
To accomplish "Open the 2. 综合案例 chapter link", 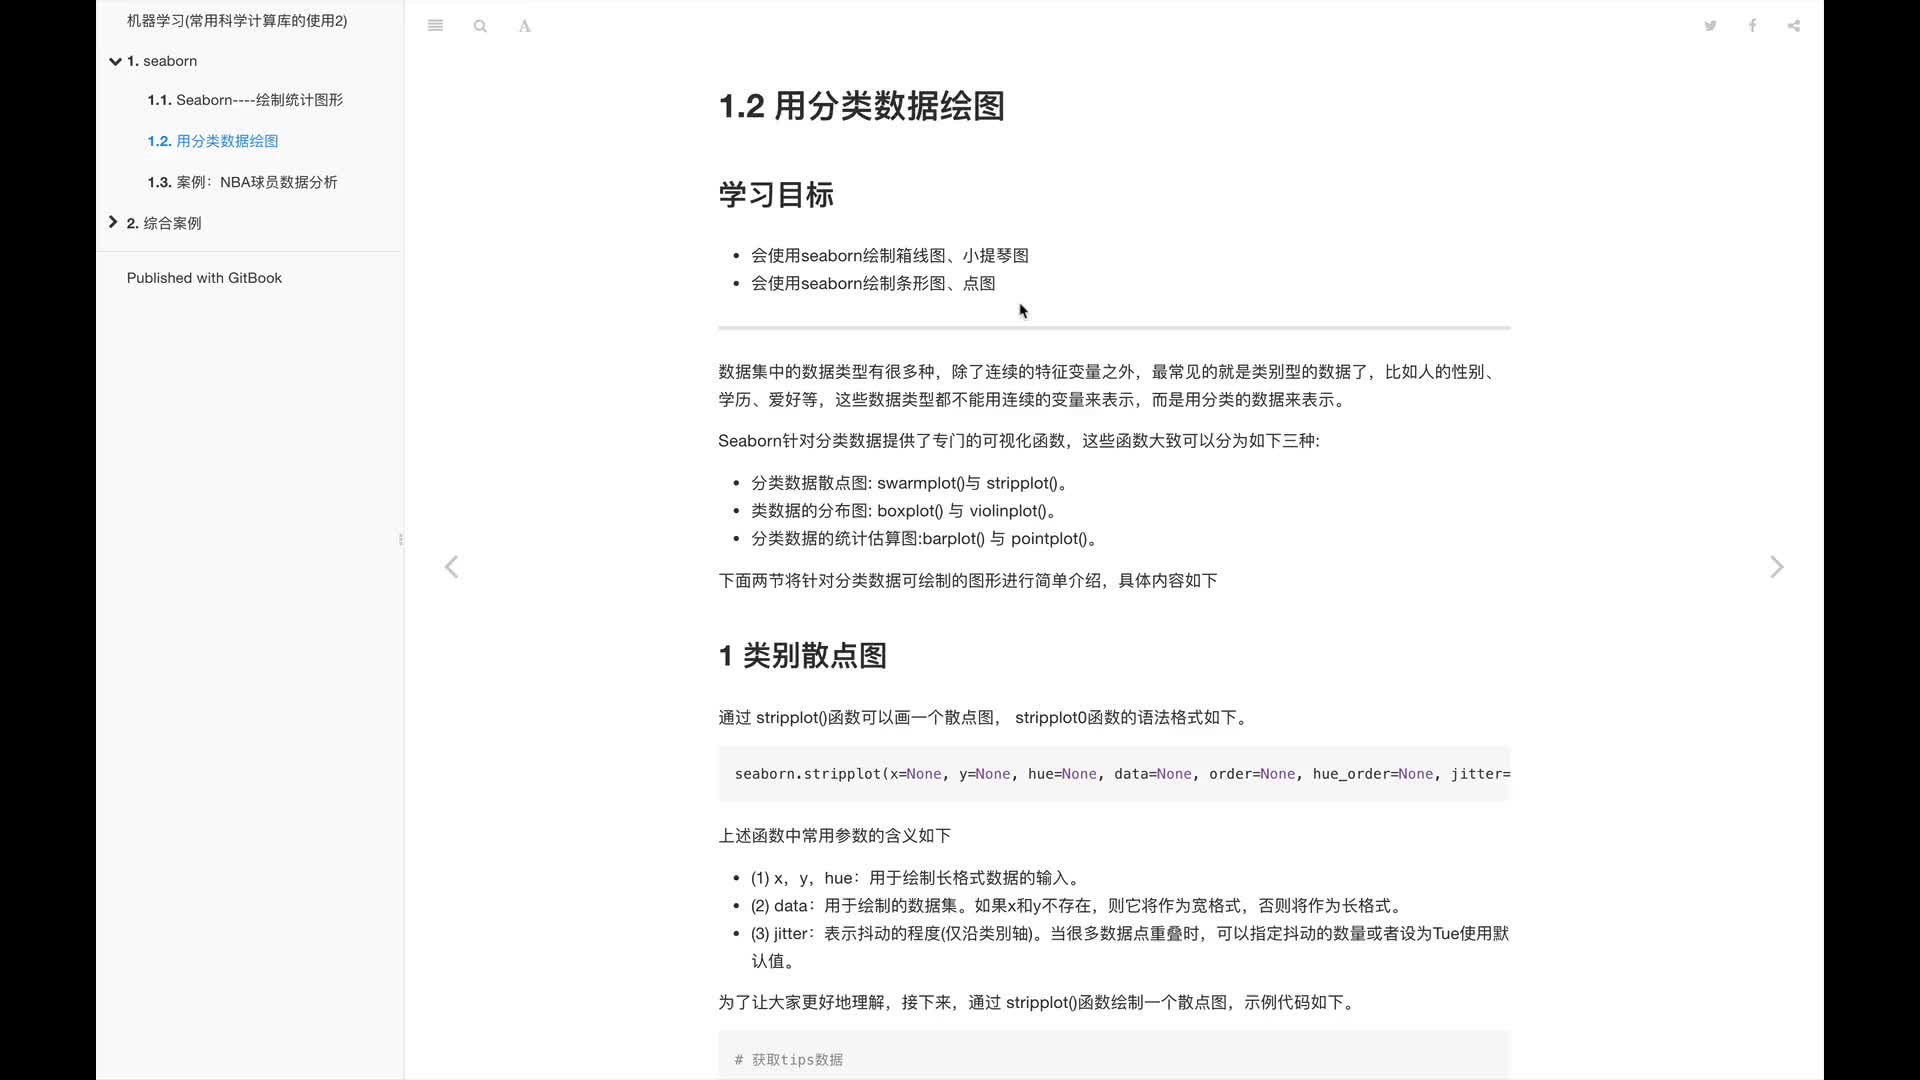I will point(164,223).
